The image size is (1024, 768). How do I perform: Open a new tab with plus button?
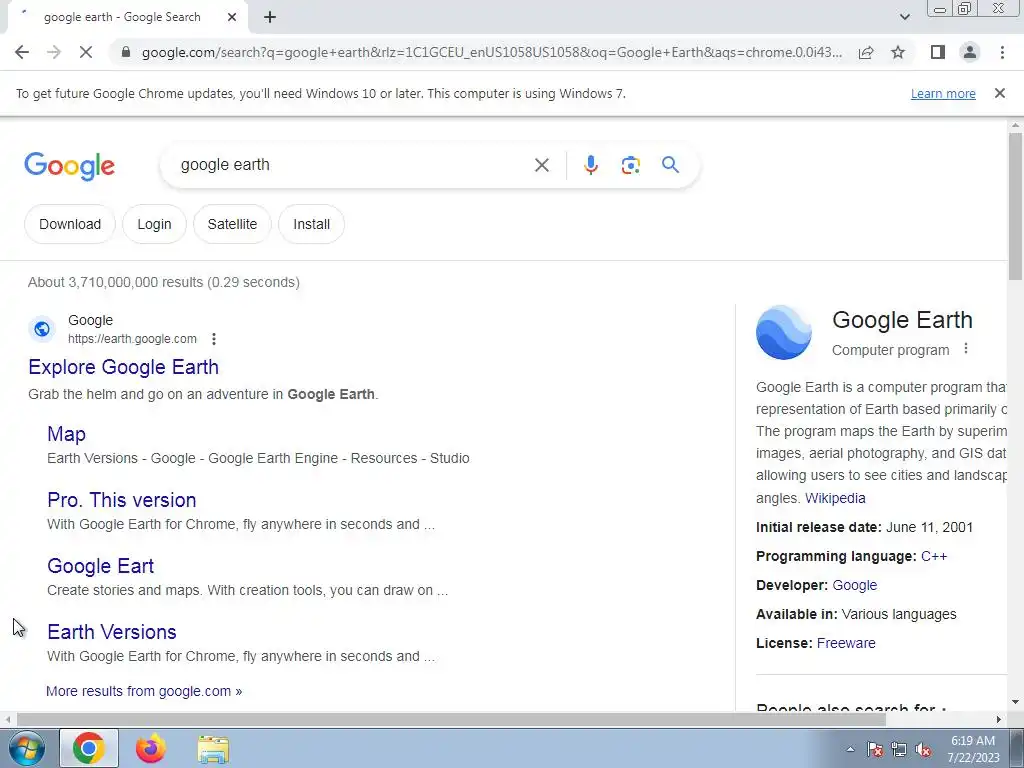pos(270,18)
